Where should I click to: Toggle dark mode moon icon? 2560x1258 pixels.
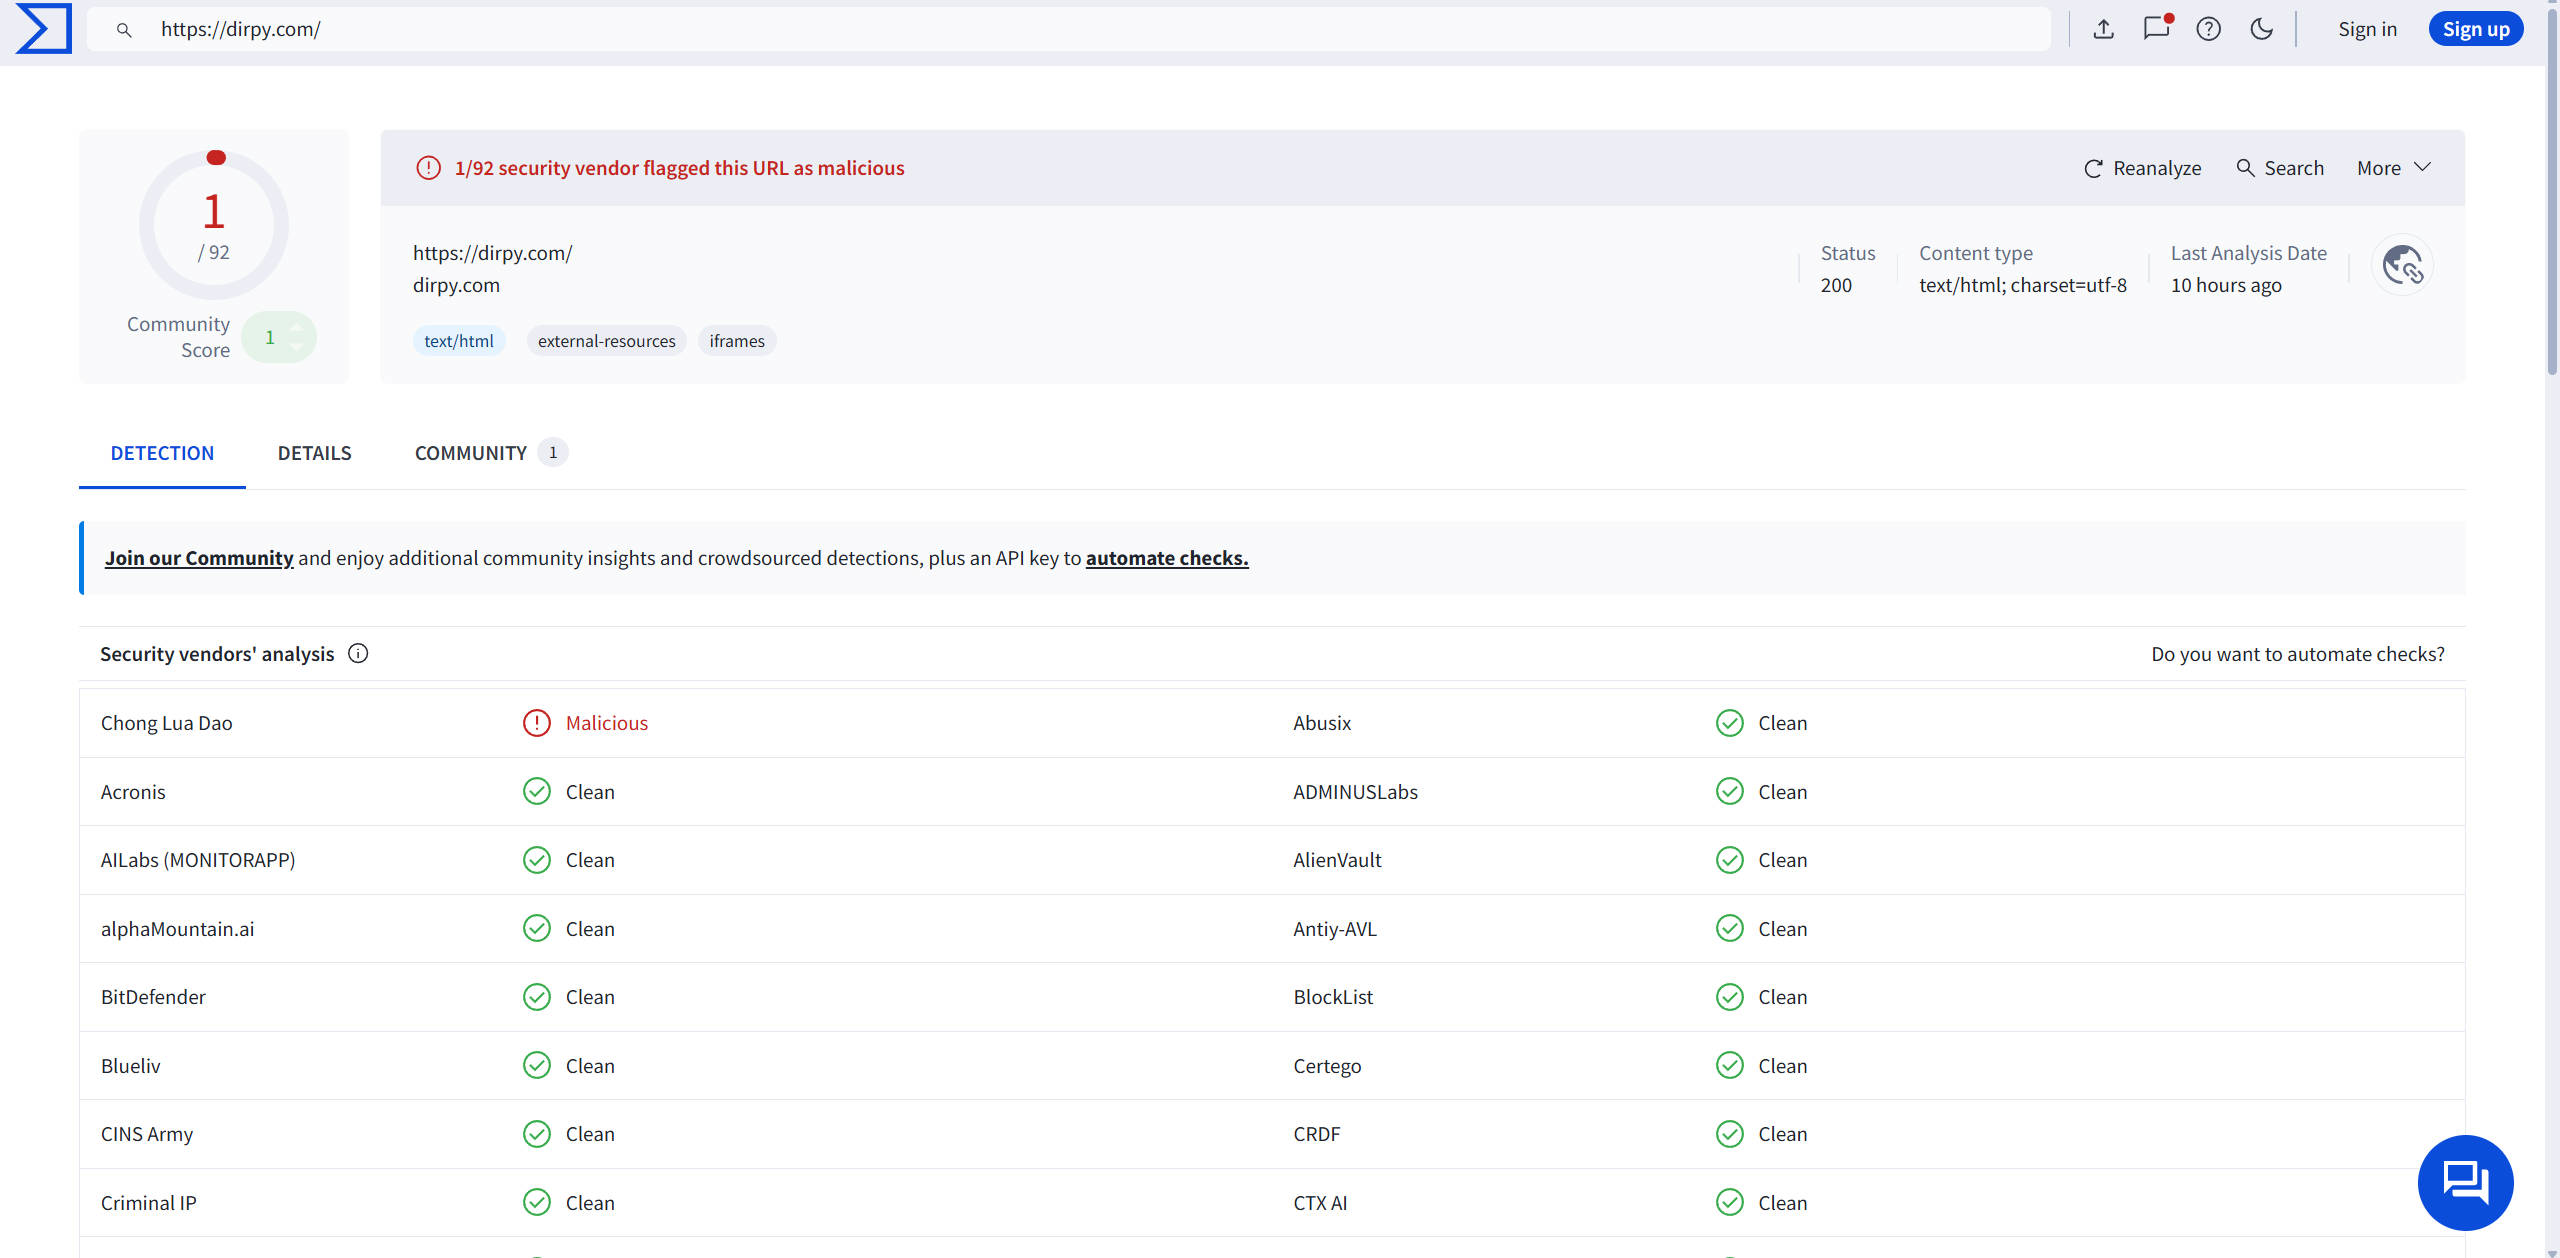tap(2262, 29)
